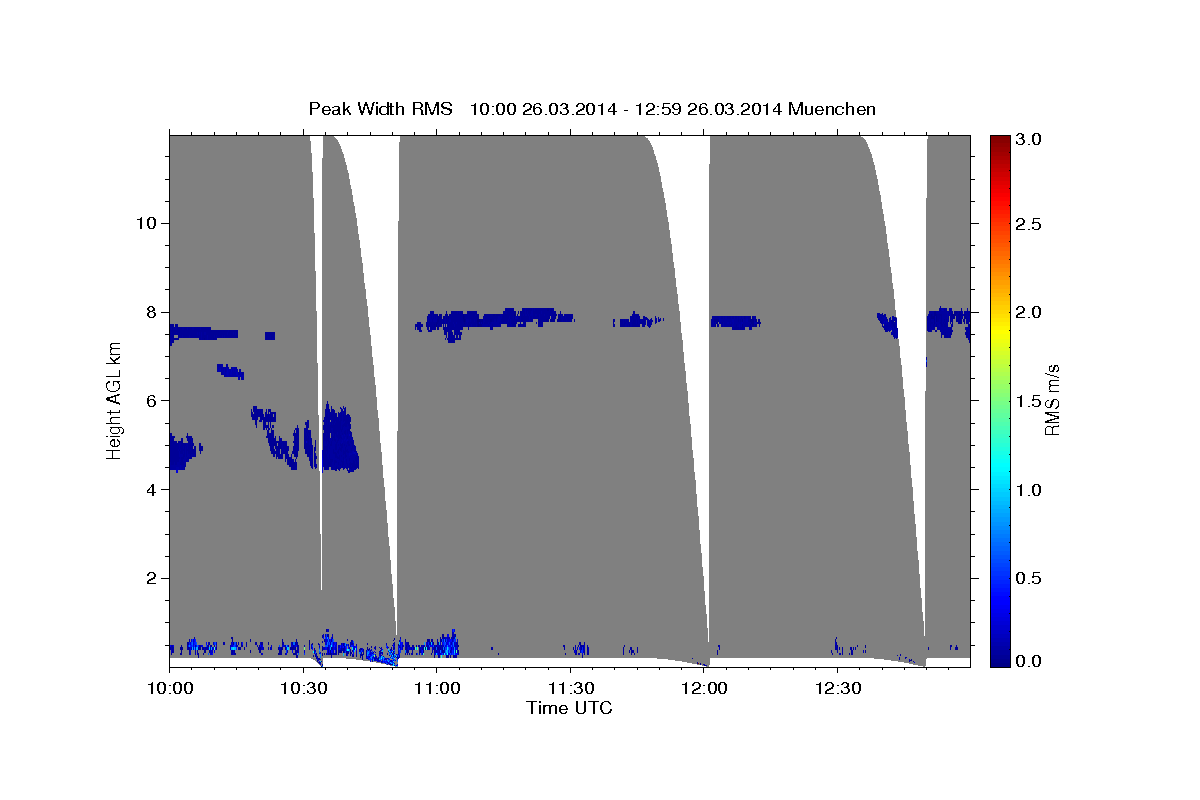This screenshot has width=1200, height=800.
Task: Click the colorbar value 0.0
Action: tap(1031, 662)
